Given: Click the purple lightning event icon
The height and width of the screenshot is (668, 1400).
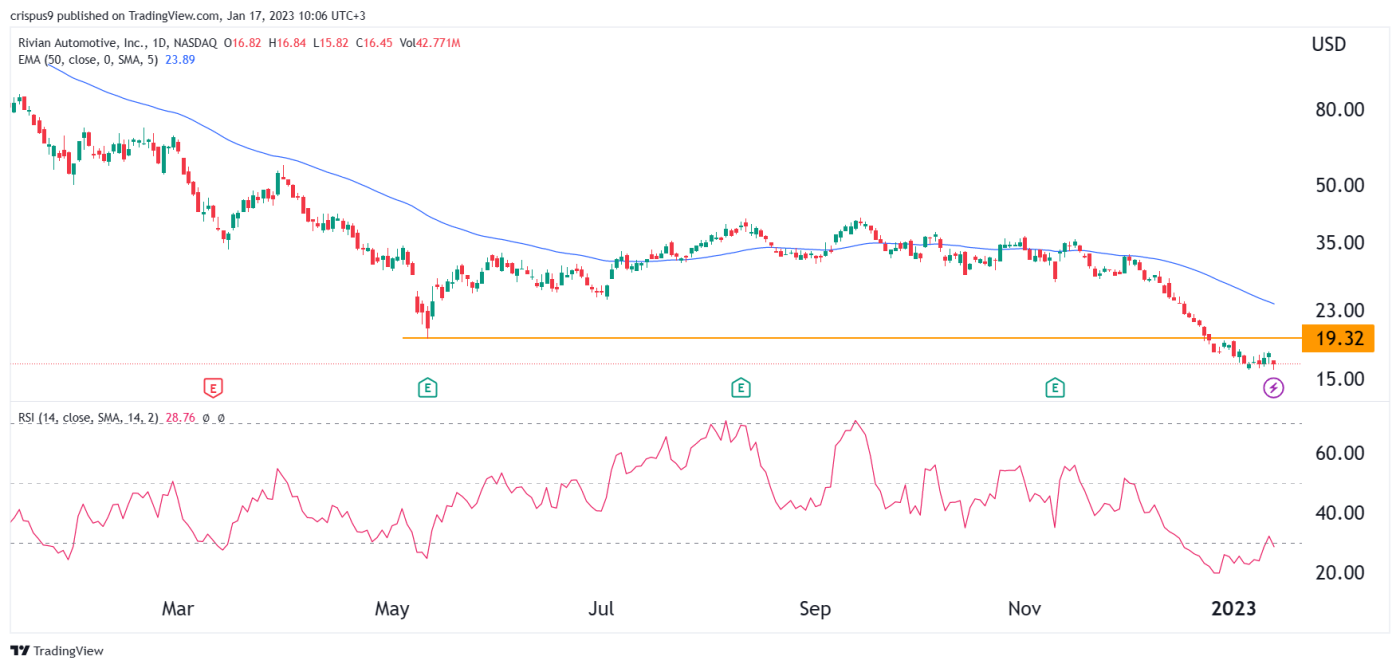Looking at the screenshot, I should (x=1272, y=388).
